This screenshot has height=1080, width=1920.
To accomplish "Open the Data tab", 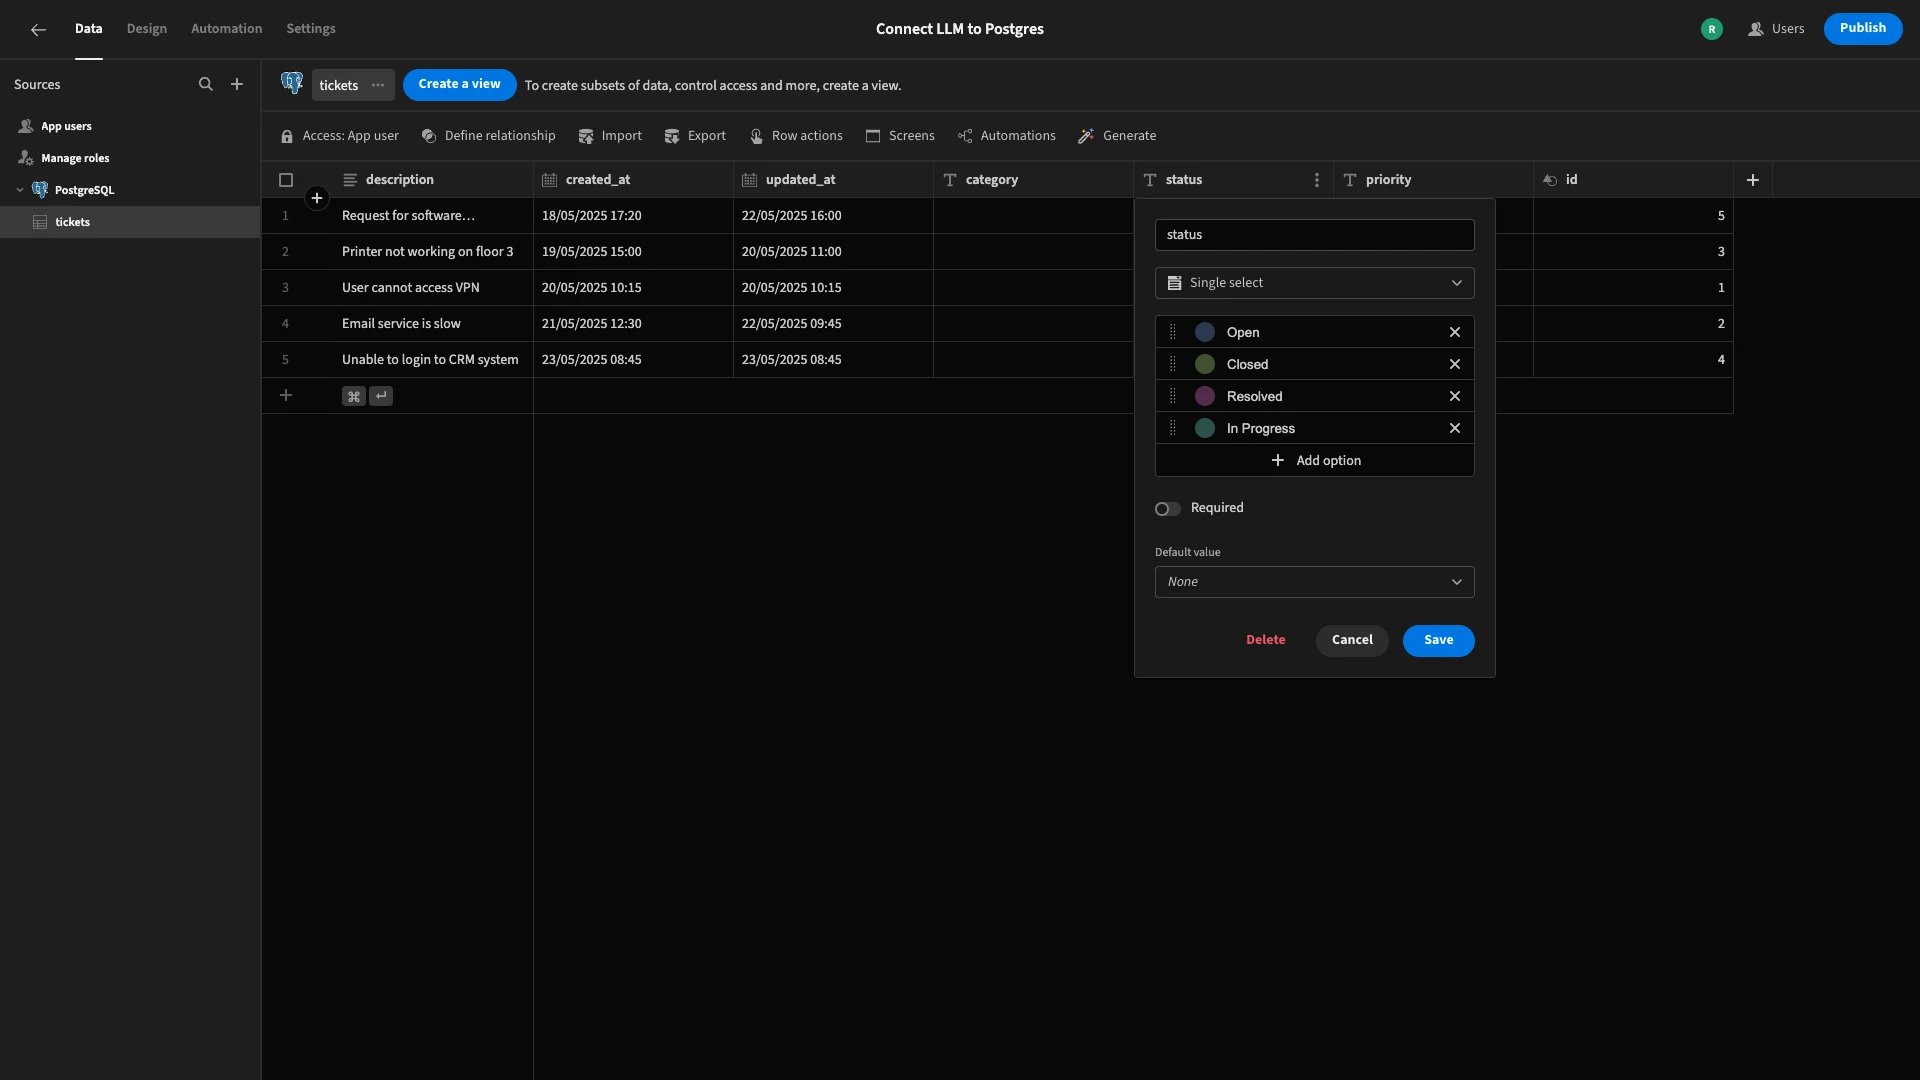I will coord(88,29).
